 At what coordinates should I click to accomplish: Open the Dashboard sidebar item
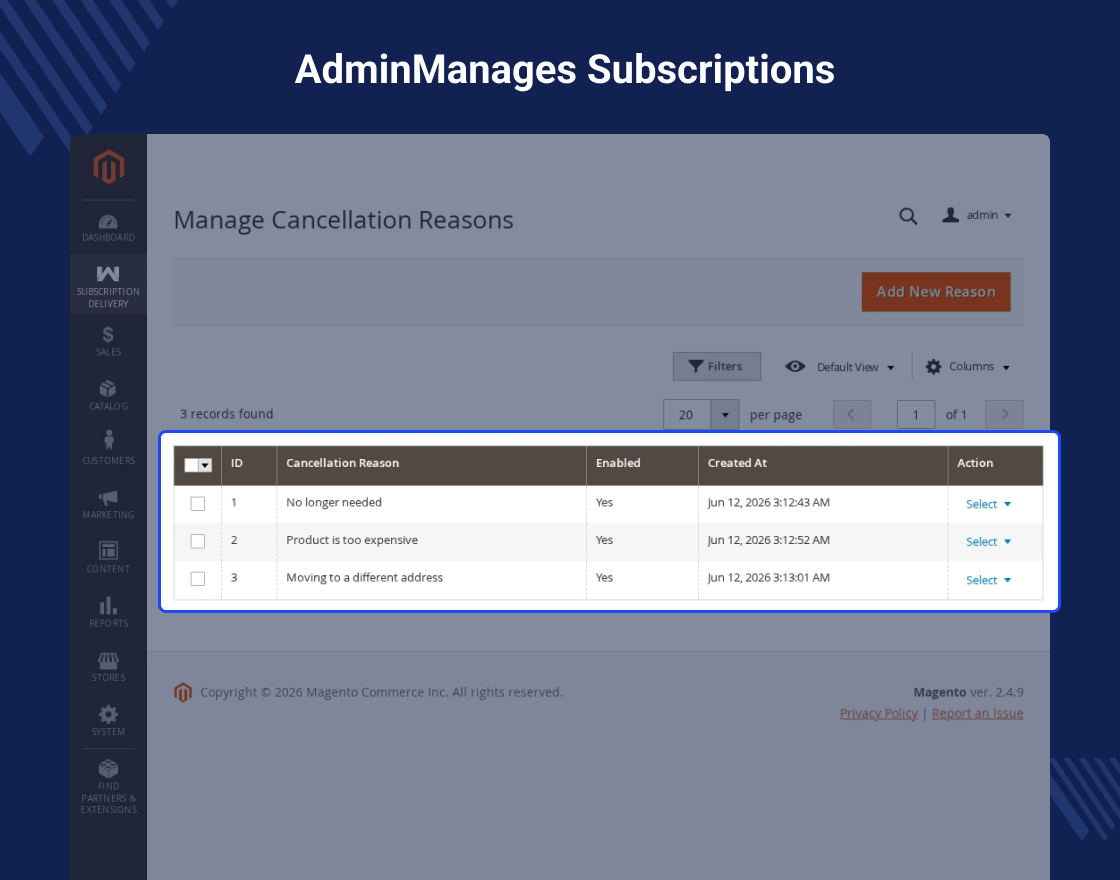coord(109,228)
